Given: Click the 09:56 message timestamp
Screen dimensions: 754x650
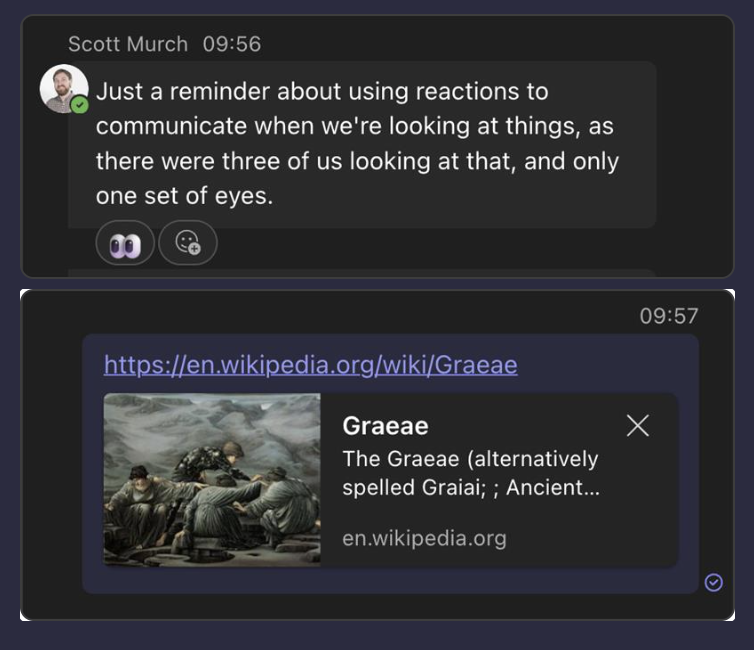Looking at the screenshot, I should coord(231,44).
